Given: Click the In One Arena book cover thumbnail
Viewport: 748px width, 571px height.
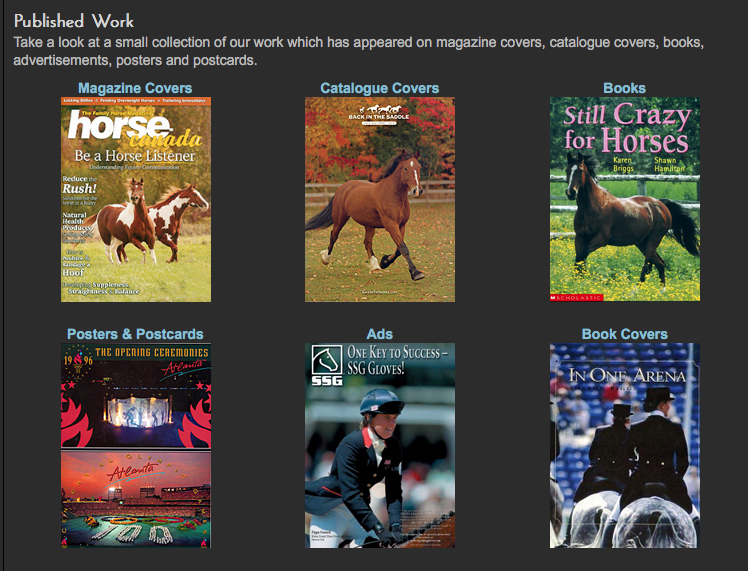Looking at the screenshot, I should [x=625, y=446].
